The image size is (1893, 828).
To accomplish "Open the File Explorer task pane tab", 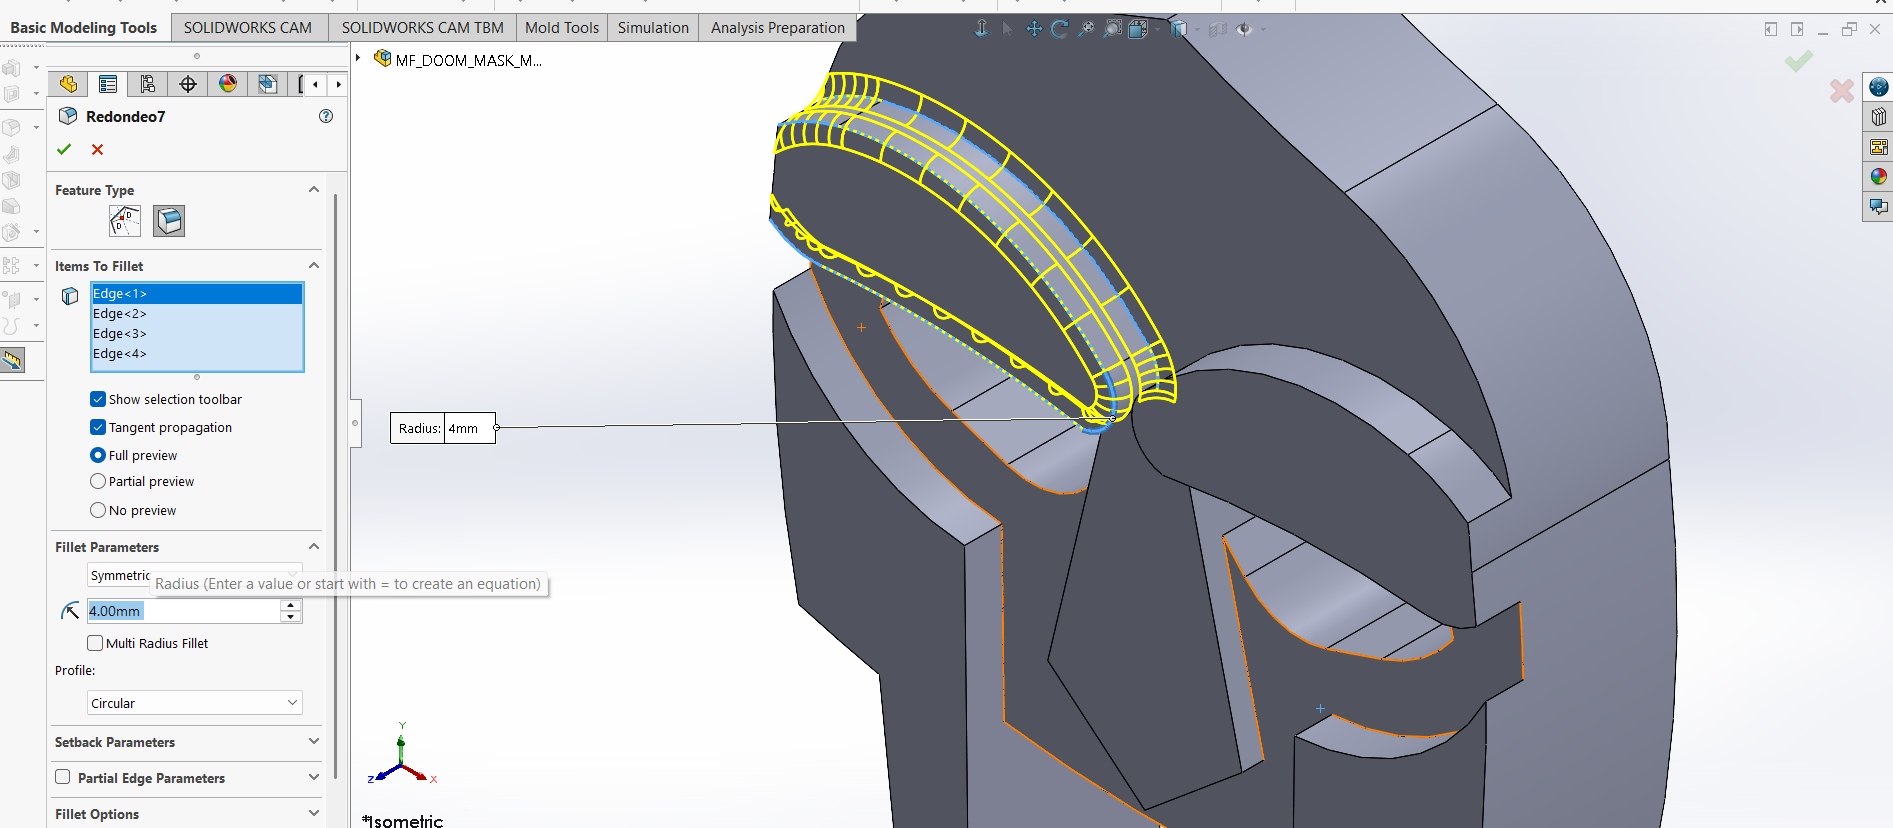I will tap(1879, 147).
